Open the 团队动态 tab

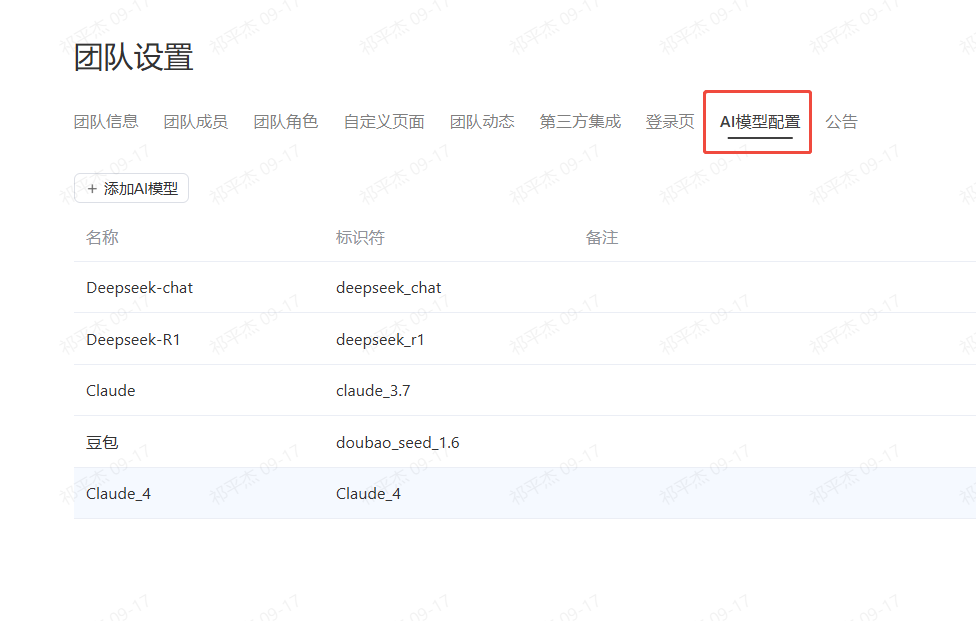(482, 122)
